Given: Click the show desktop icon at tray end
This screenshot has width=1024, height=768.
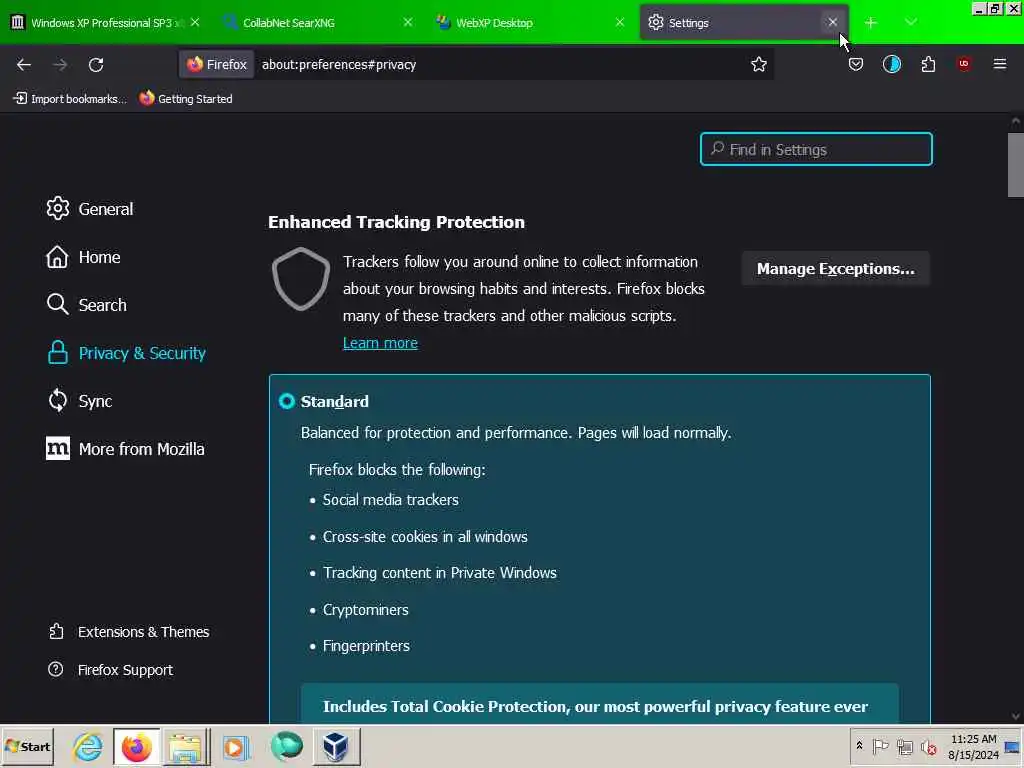Looking at the screenshot, I should 1012,747.
